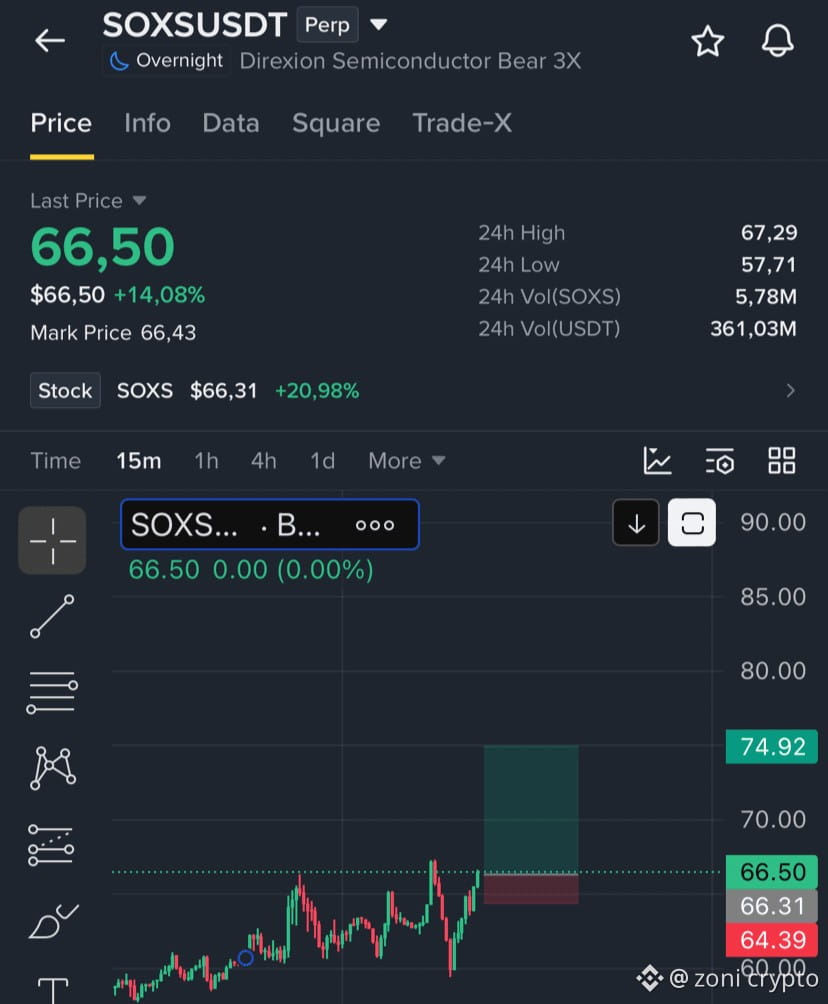
Task: Open the Data tab
Action: point(231,123)
